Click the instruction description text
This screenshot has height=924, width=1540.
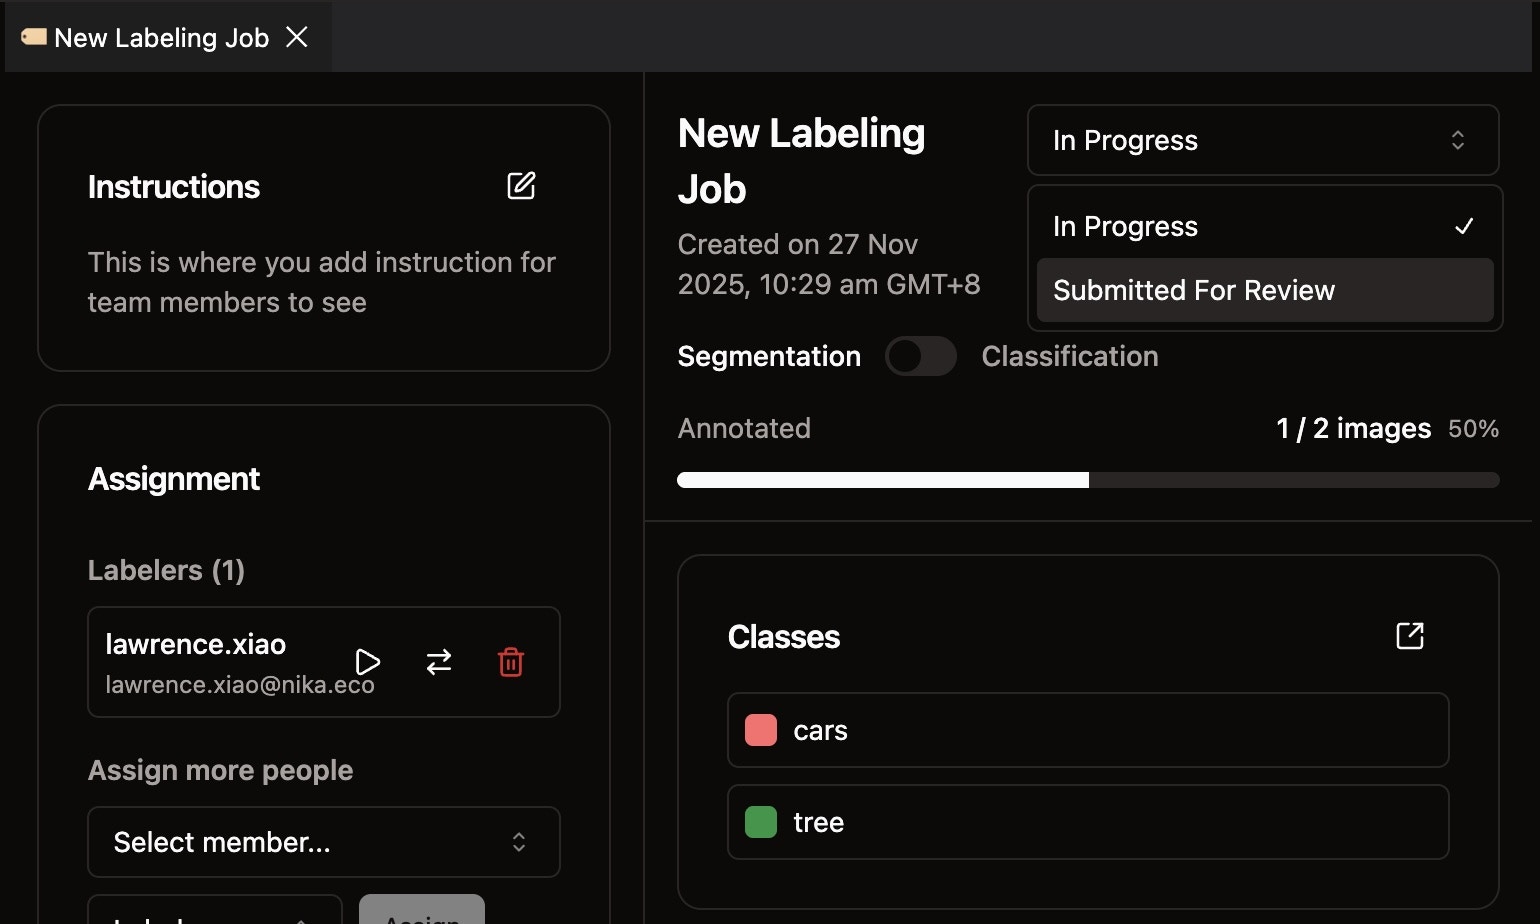tap(321, 282)
